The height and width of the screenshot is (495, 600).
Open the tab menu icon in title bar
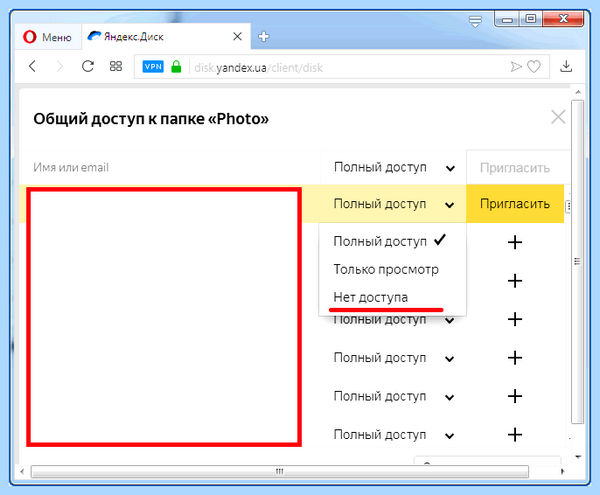[475, 21]
